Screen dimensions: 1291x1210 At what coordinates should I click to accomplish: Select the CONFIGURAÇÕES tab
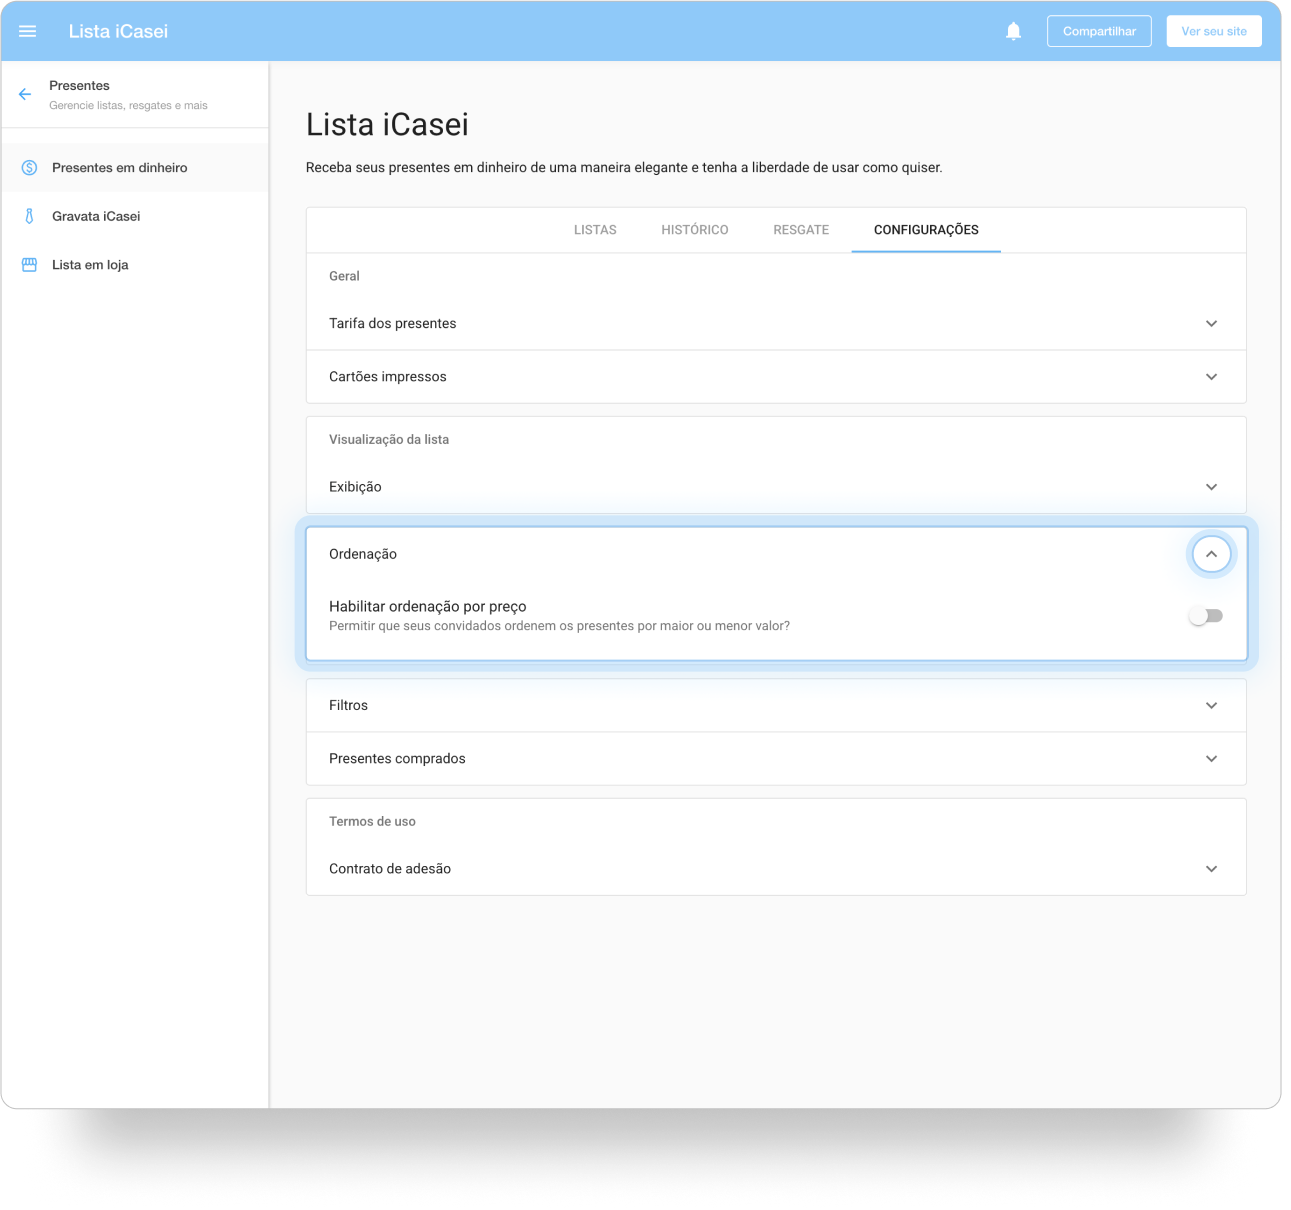[x=926, y=230]
